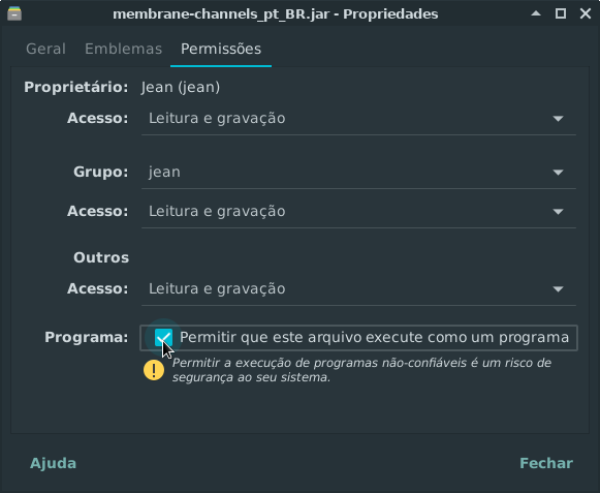
Task: Switch to the Geral tab
Action: tap(46, 49)
